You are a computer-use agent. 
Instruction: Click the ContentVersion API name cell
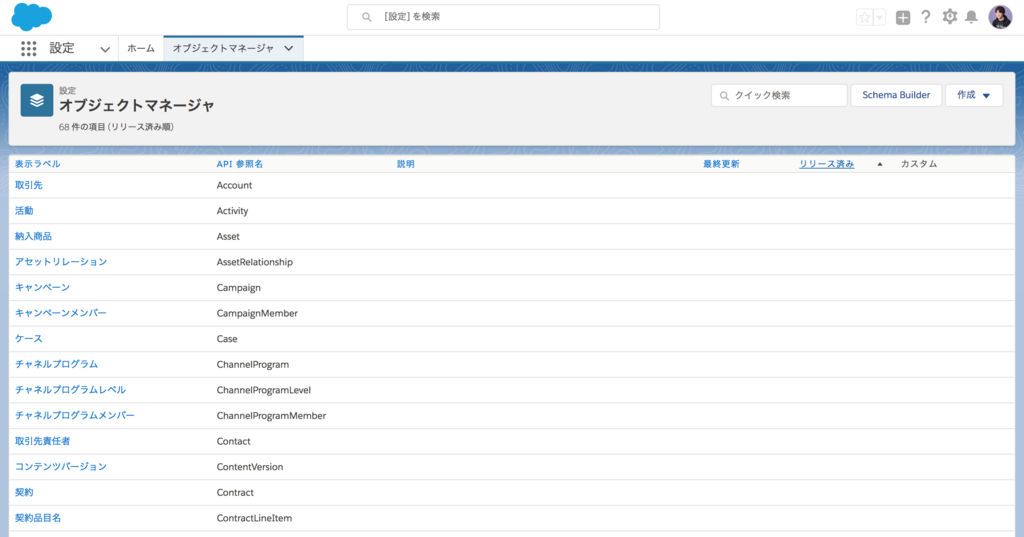click(250, 467)
